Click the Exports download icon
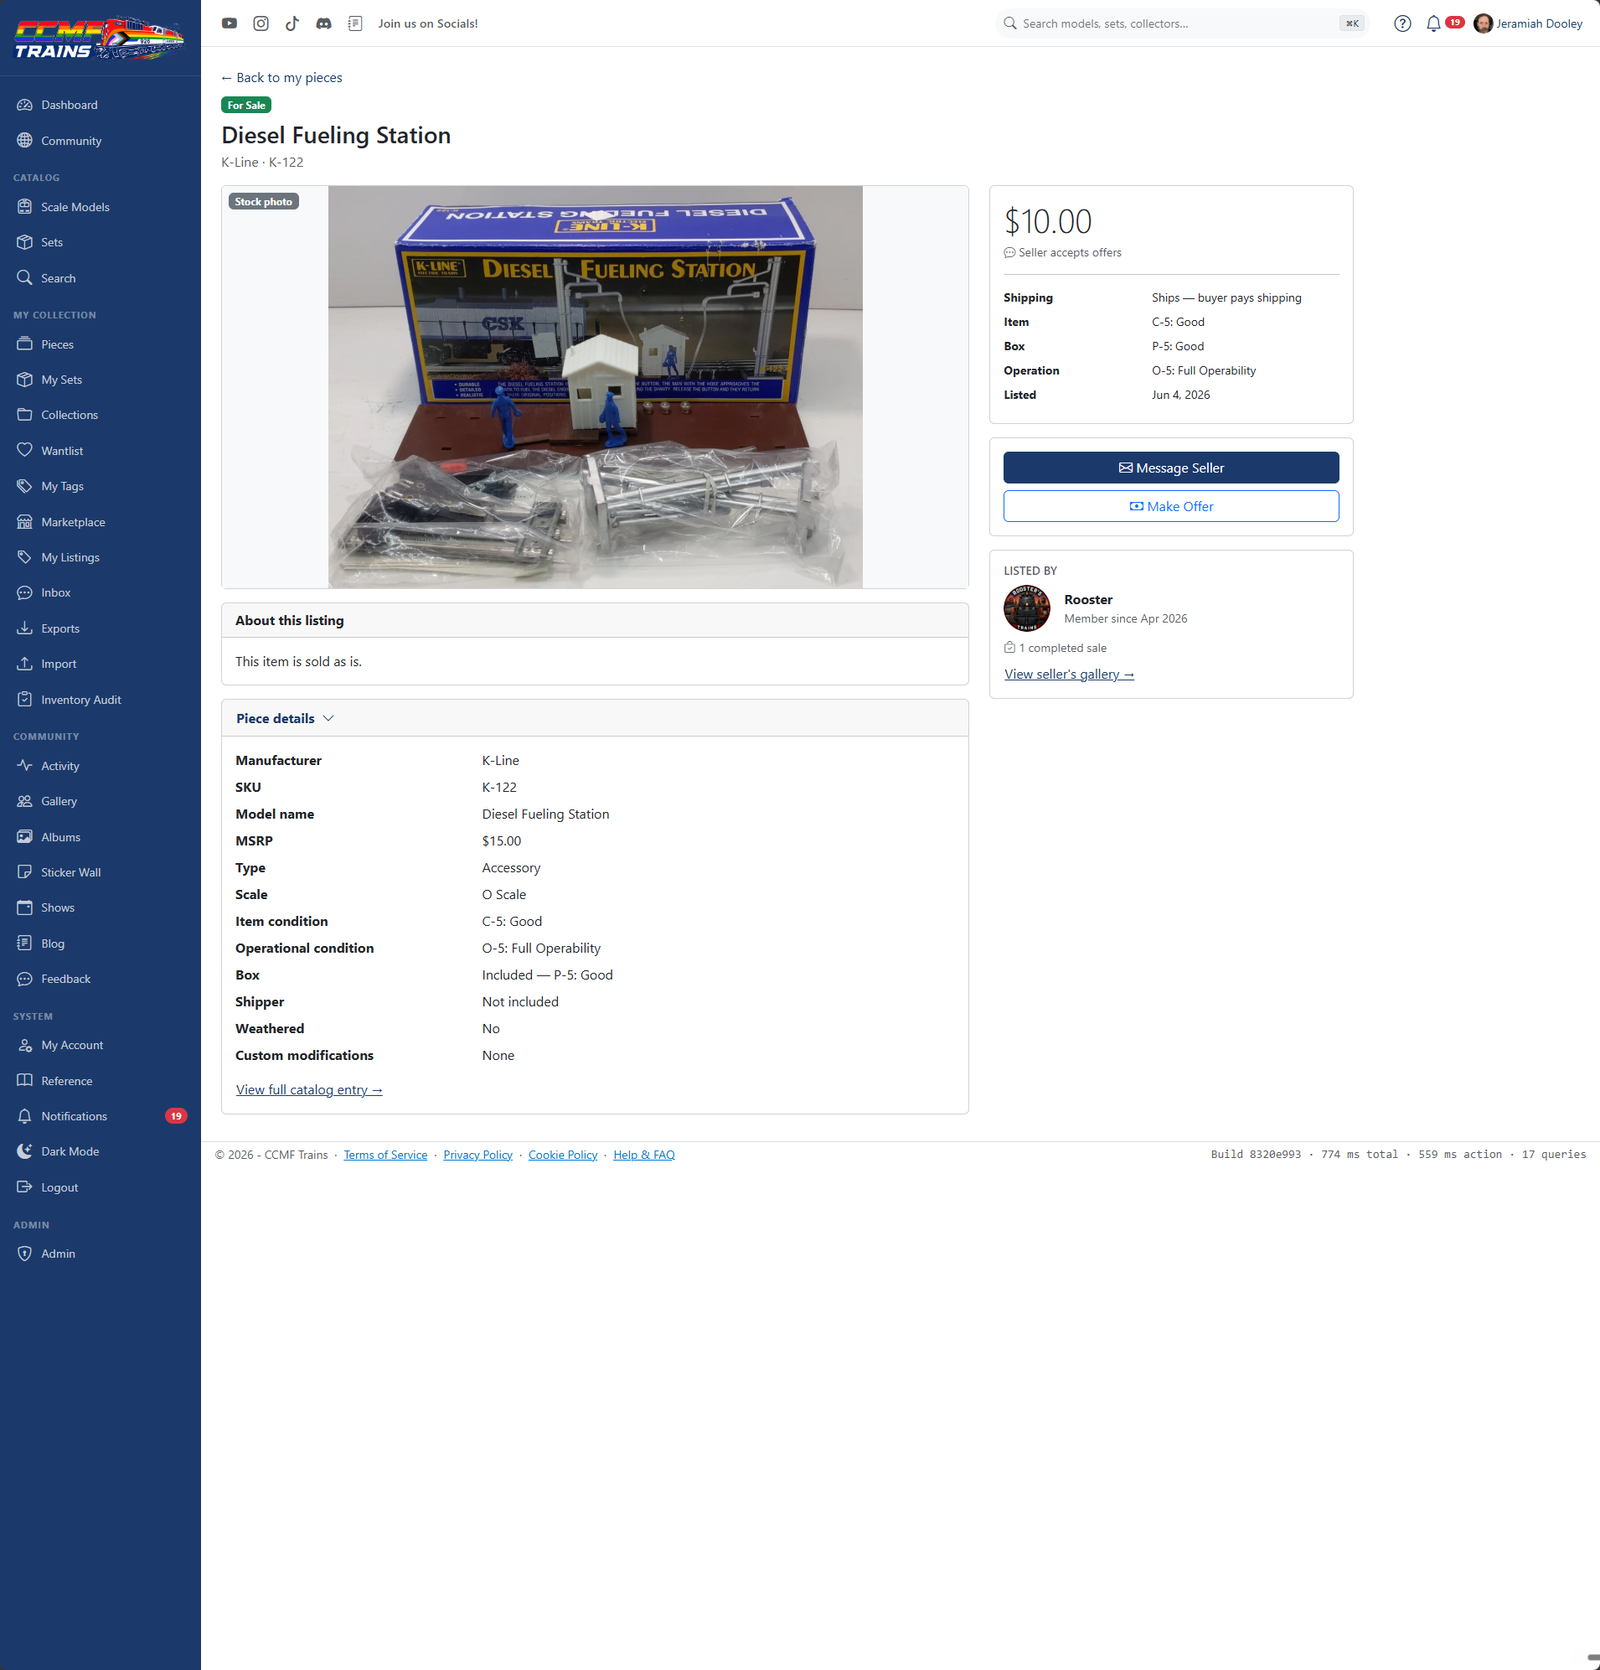This screenshot has height=1670, width=1600. point(25,628)
